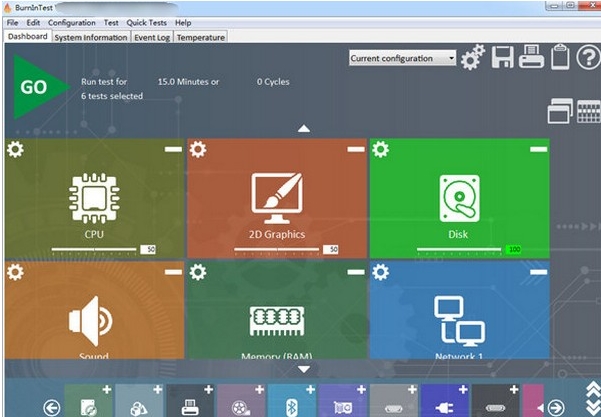The width and height of the screenshot is (601, 417).
Task: Open the grid calendar view icon
Action: coord(589,112)
